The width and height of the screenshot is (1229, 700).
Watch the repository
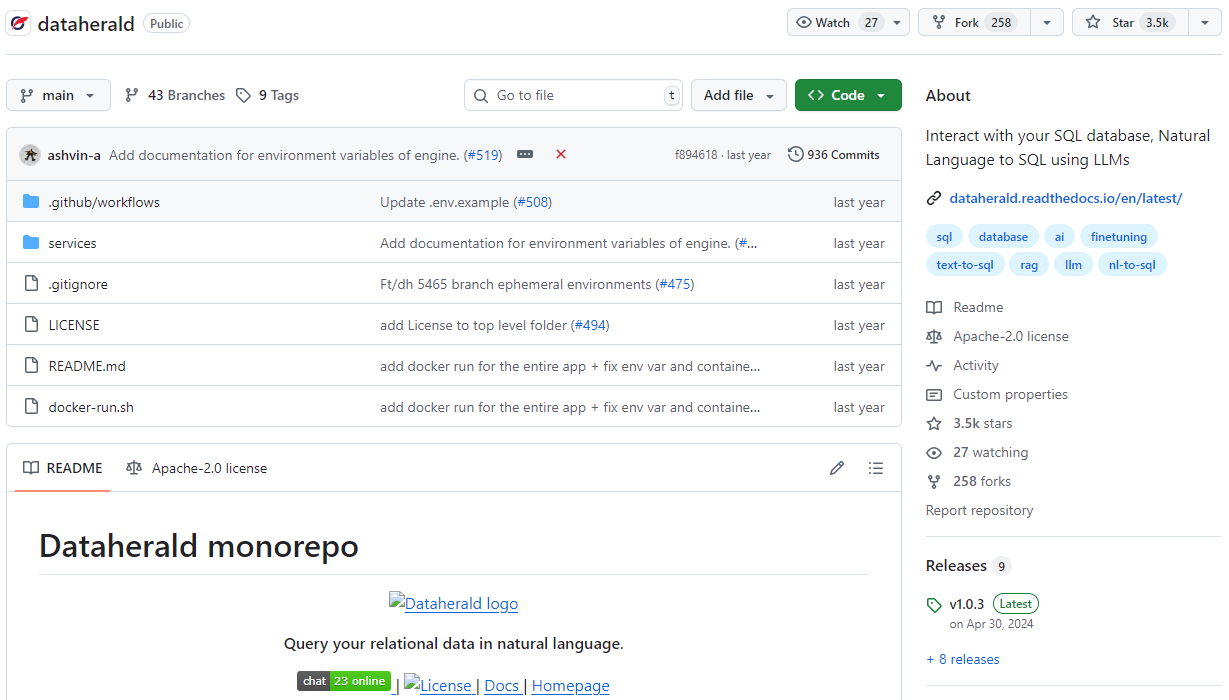click(x=828, y=21)
